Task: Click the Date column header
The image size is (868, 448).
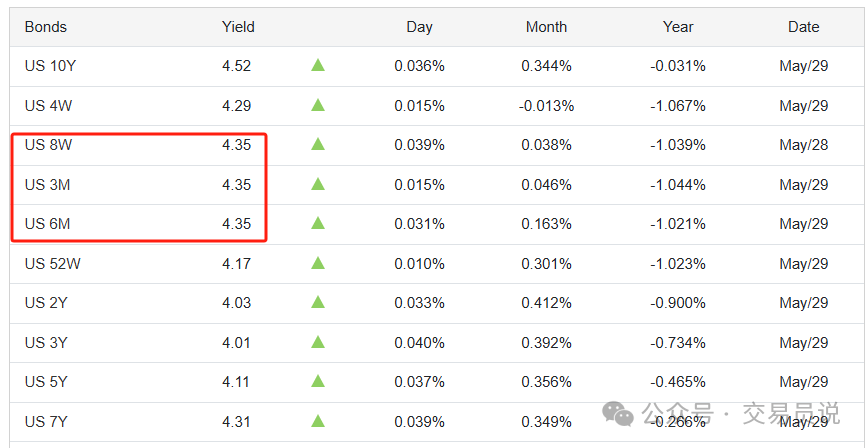Action: 803,27
